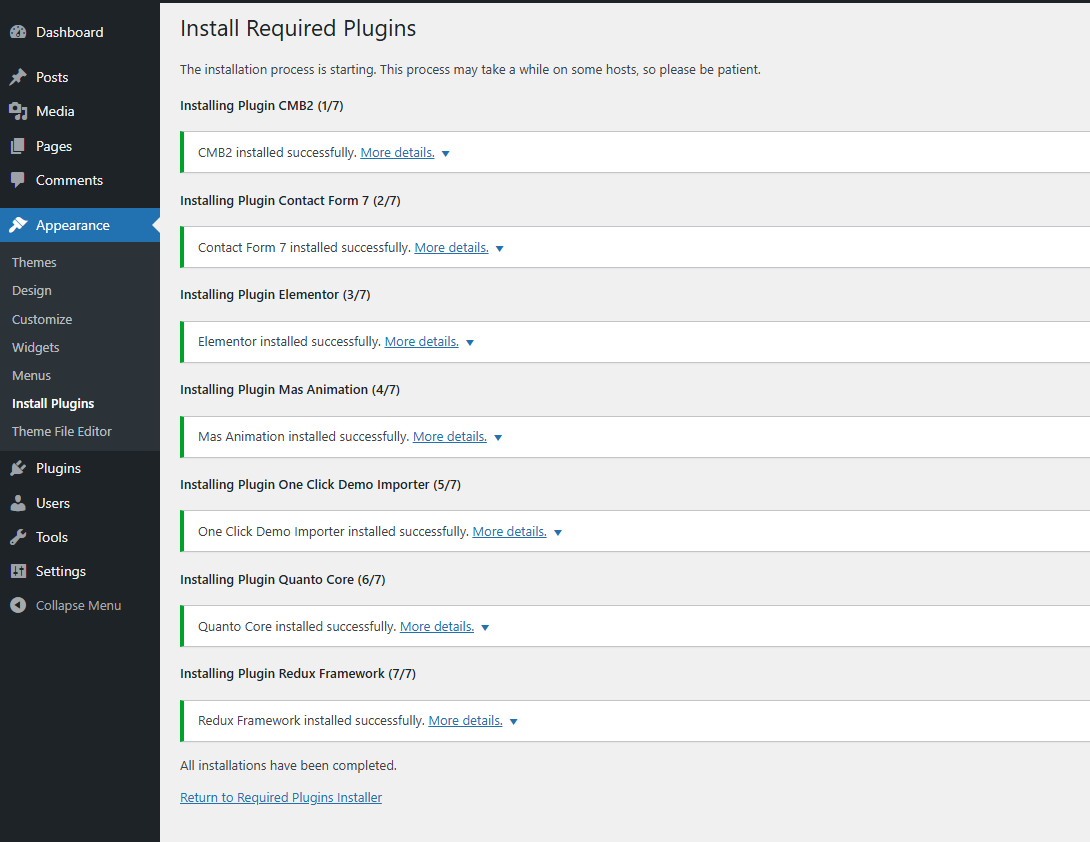
Task: Click 'Installing Plugin Redux Framework (7/7)' text
Action: click(x=298, y=674)
